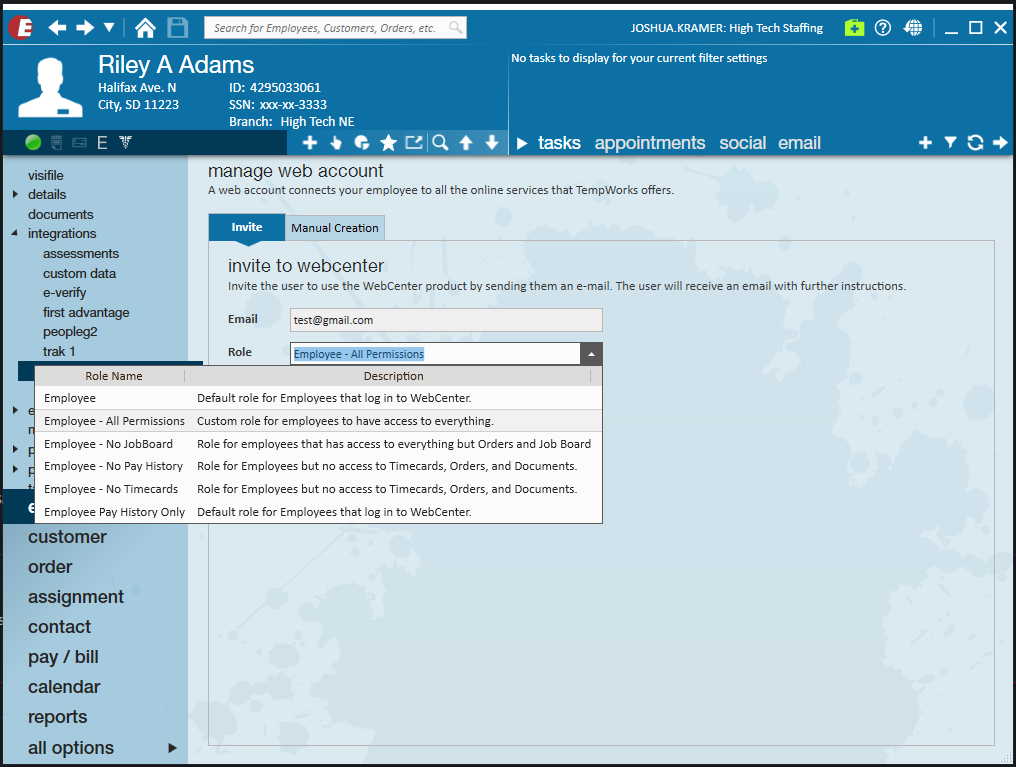Go forward with the right arrow icon
Screen dimensions: 1016x767
click(85, 27)
